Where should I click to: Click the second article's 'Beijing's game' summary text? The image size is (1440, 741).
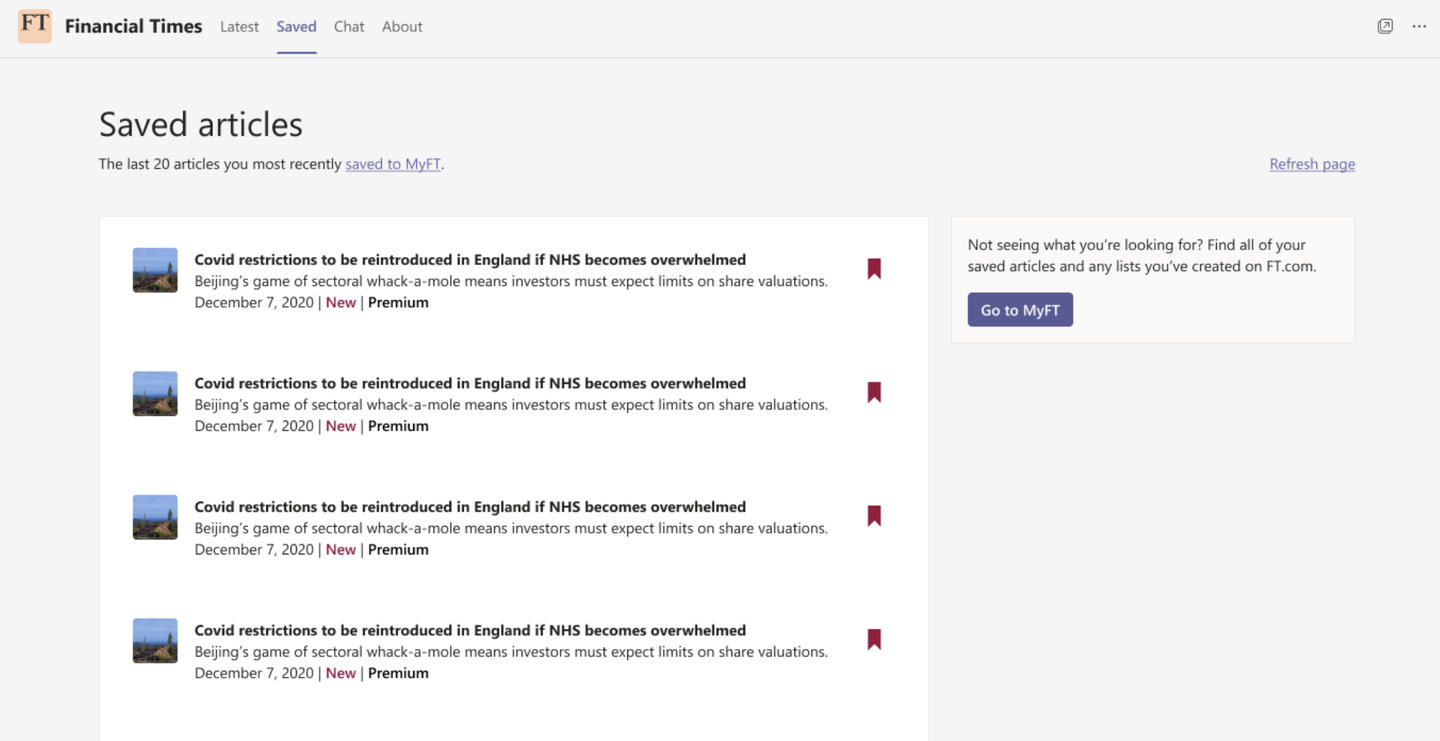click(511, 405)
